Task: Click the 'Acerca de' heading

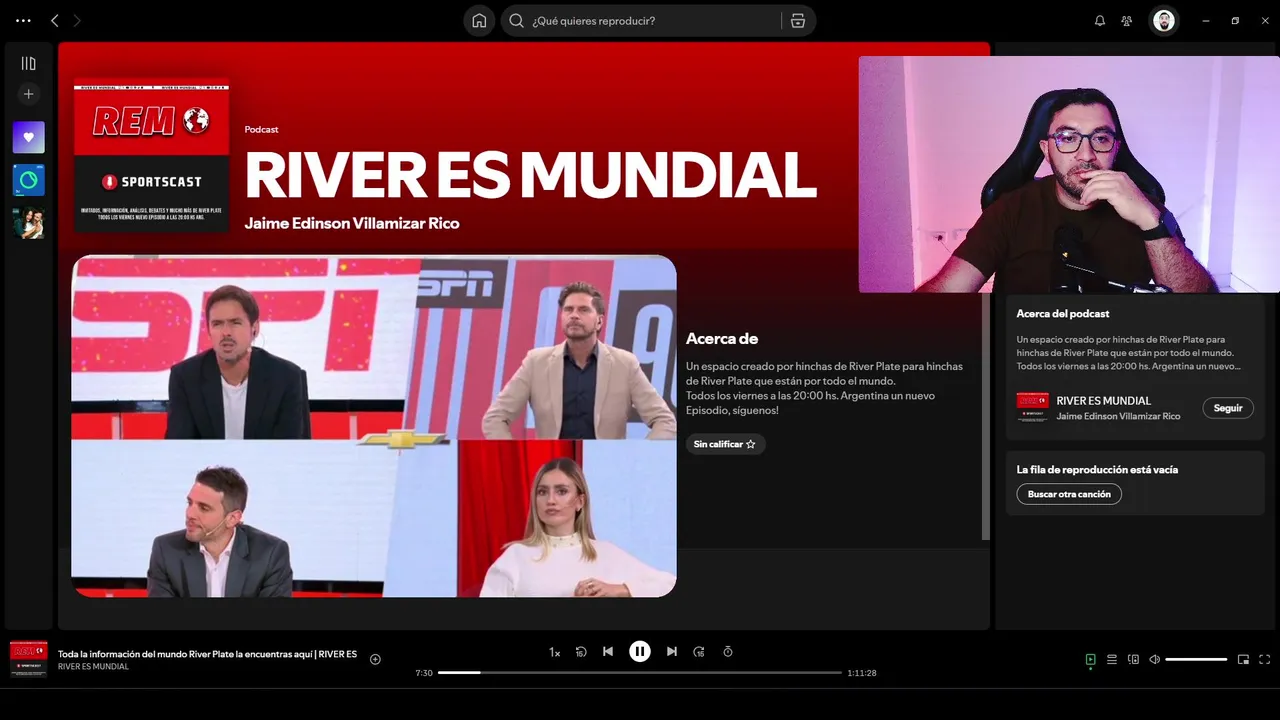Action: coord(722,339)
